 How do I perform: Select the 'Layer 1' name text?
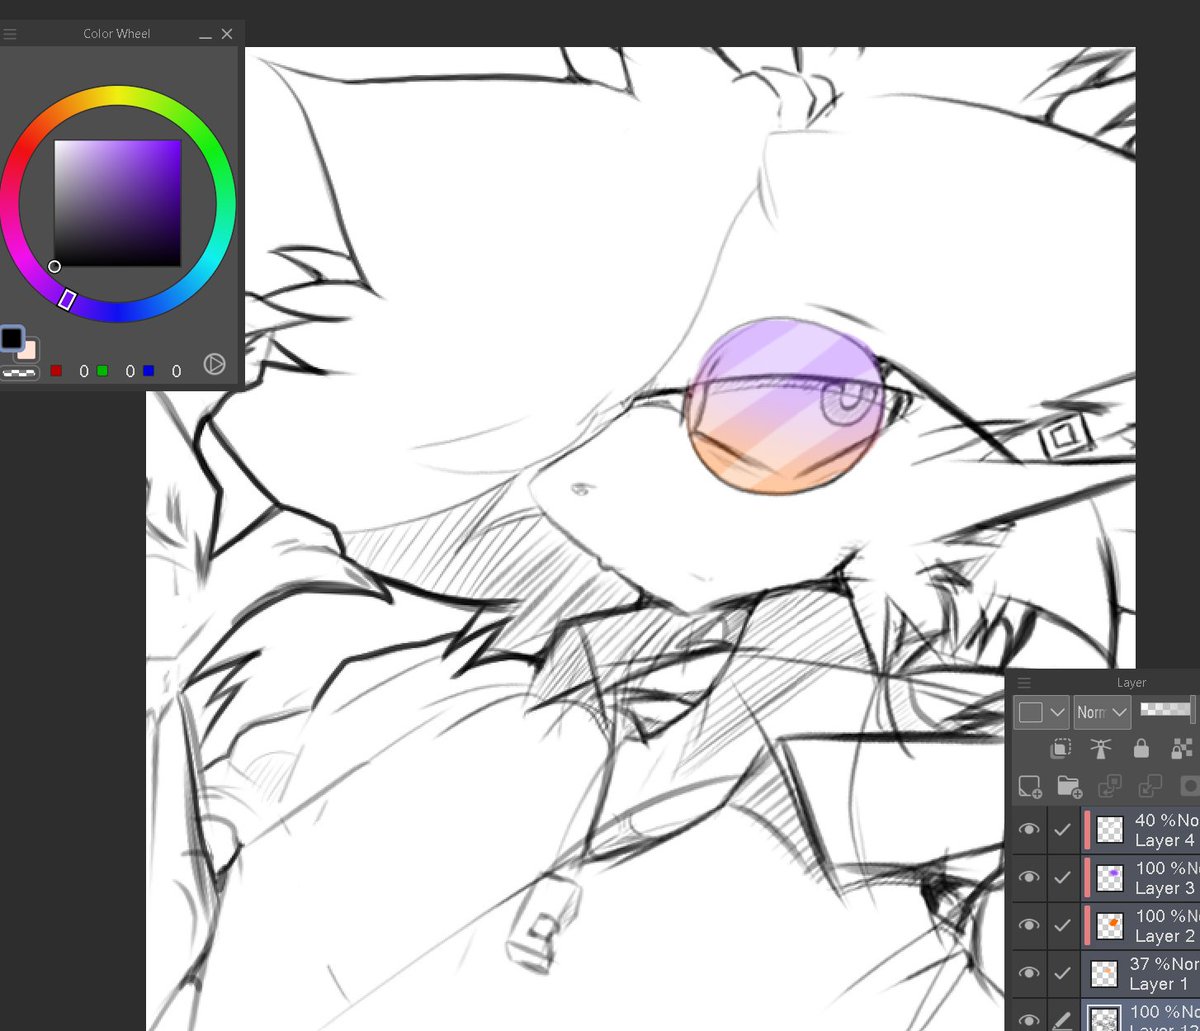(1158, 984)
